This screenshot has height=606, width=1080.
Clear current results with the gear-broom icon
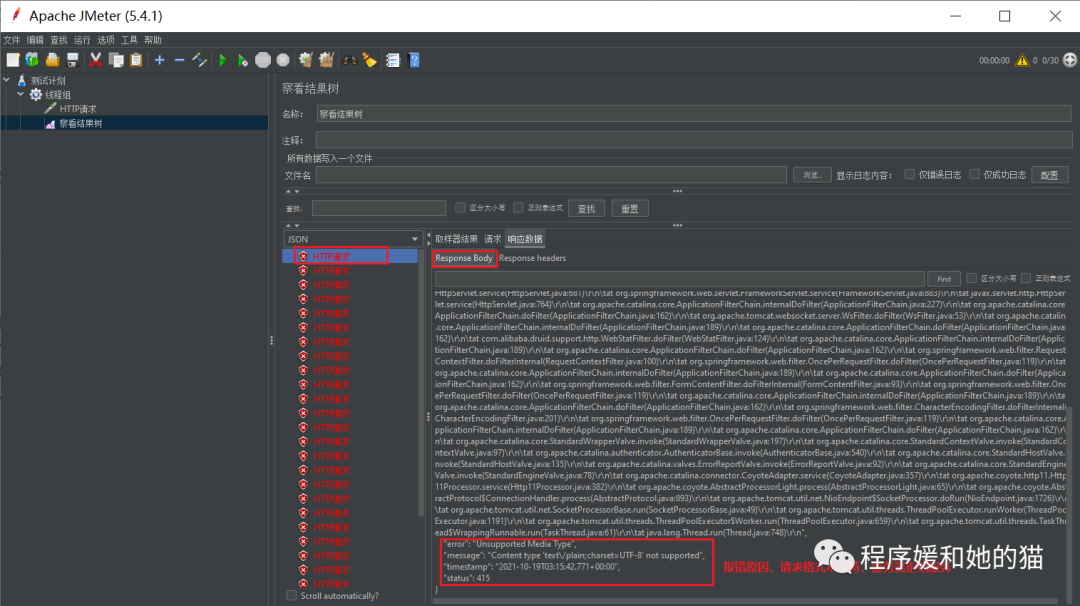306,60
